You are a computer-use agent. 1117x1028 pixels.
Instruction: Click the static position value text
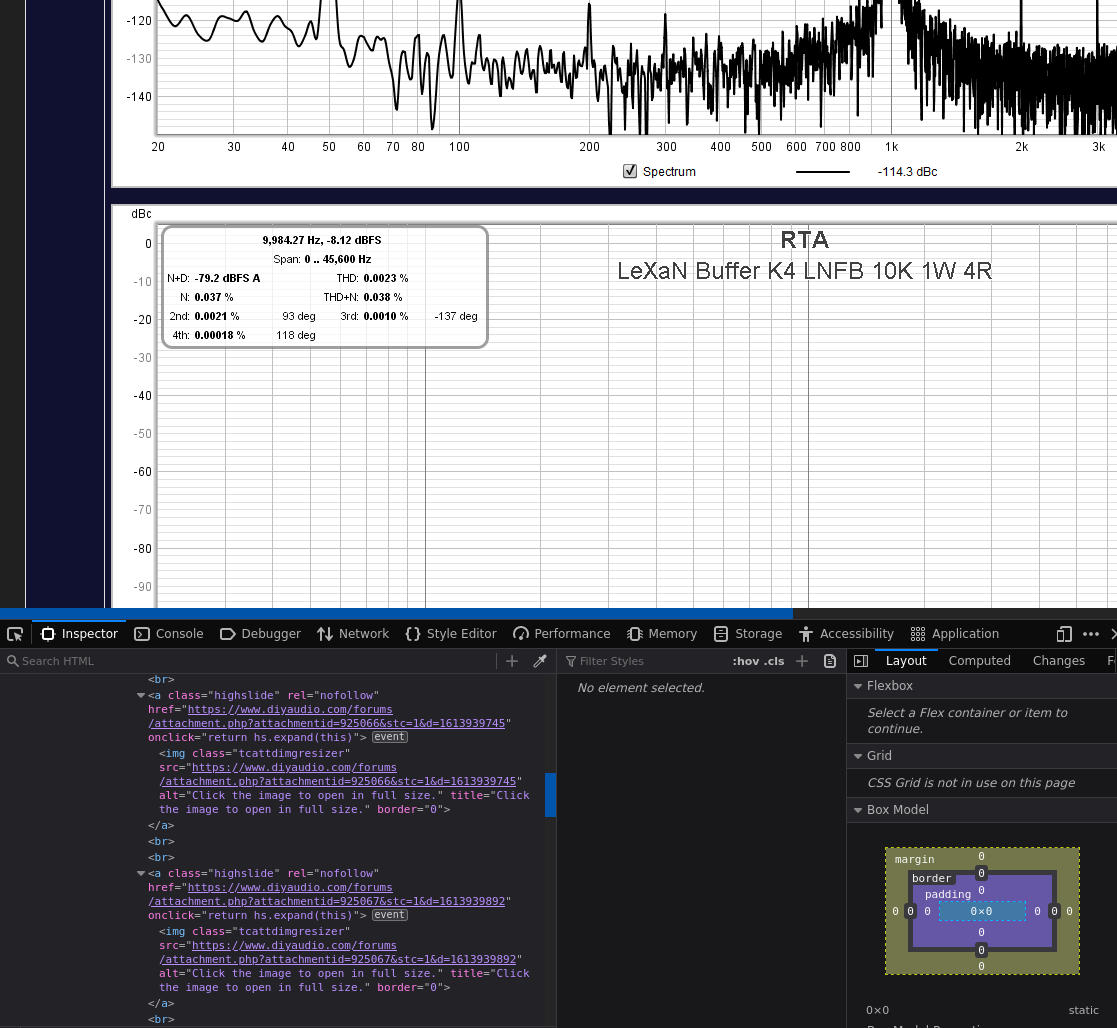[1084, 1010]
